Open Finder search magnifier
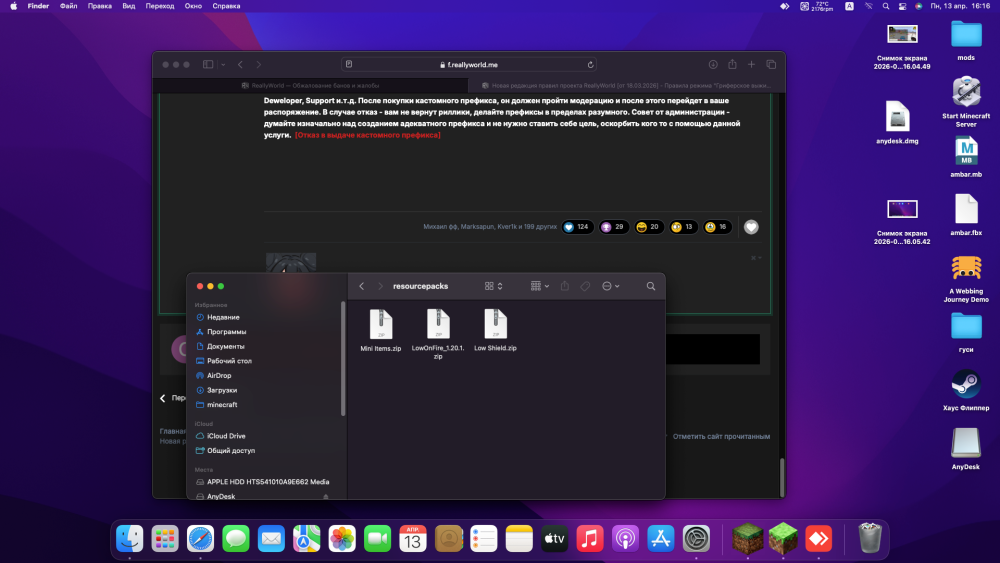The width and height of the screenshot is (1000, 563). point(651,286)
